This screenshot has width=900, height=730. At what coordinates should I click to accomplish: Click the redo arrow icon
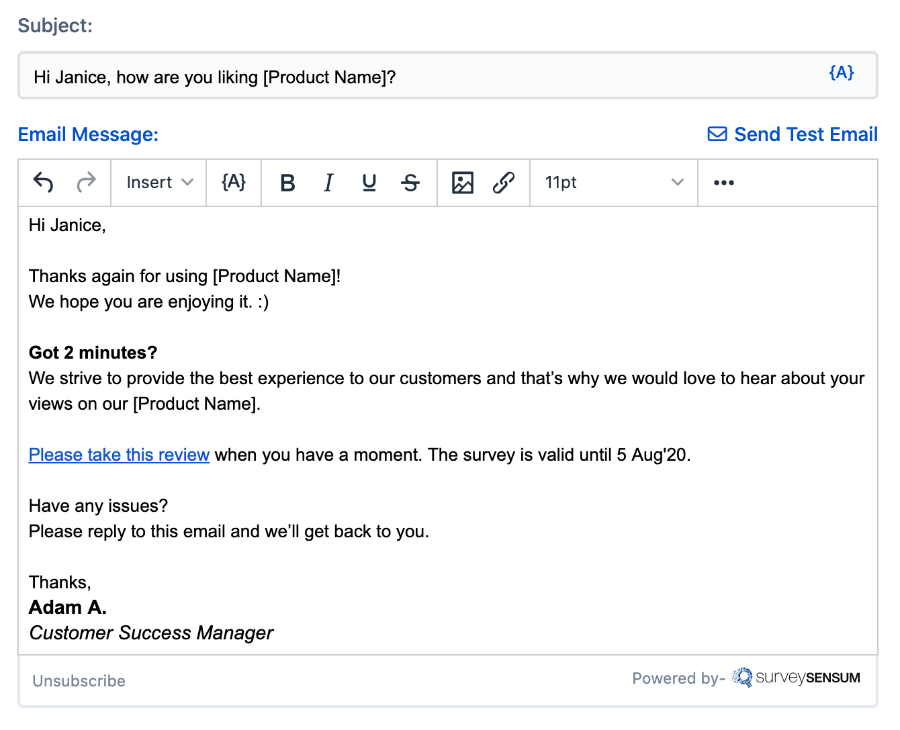86,182
